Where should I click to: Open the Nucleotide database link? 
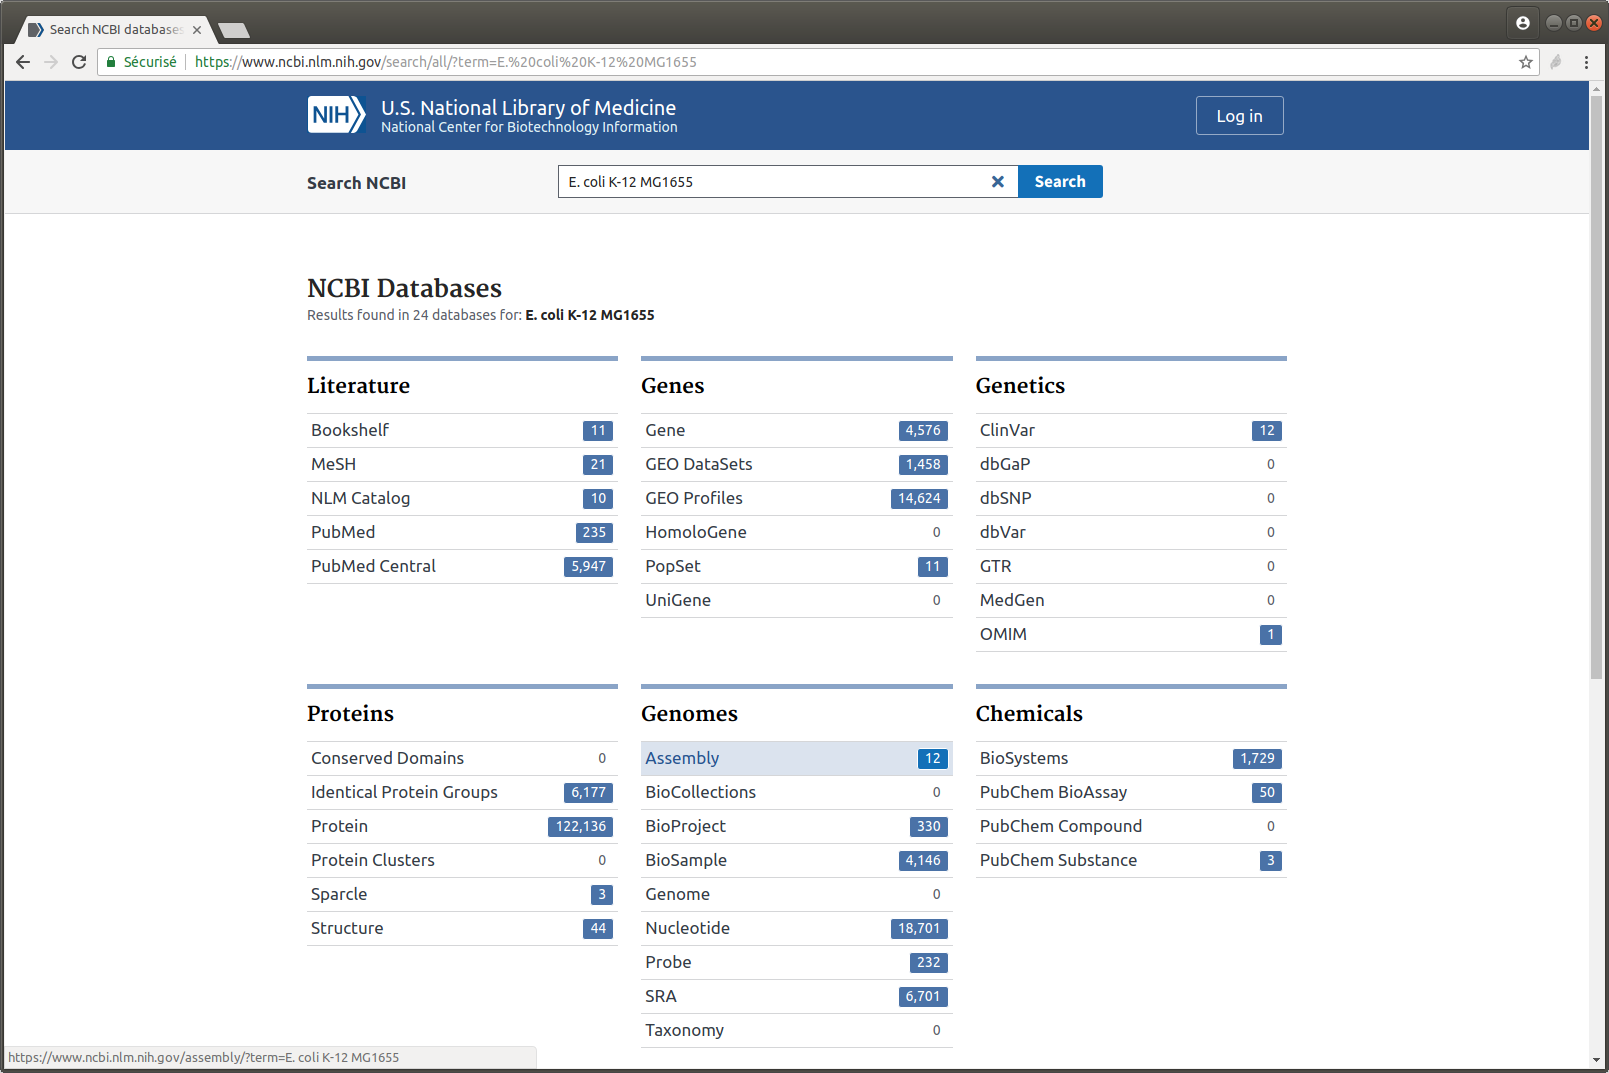click(687, 928)
